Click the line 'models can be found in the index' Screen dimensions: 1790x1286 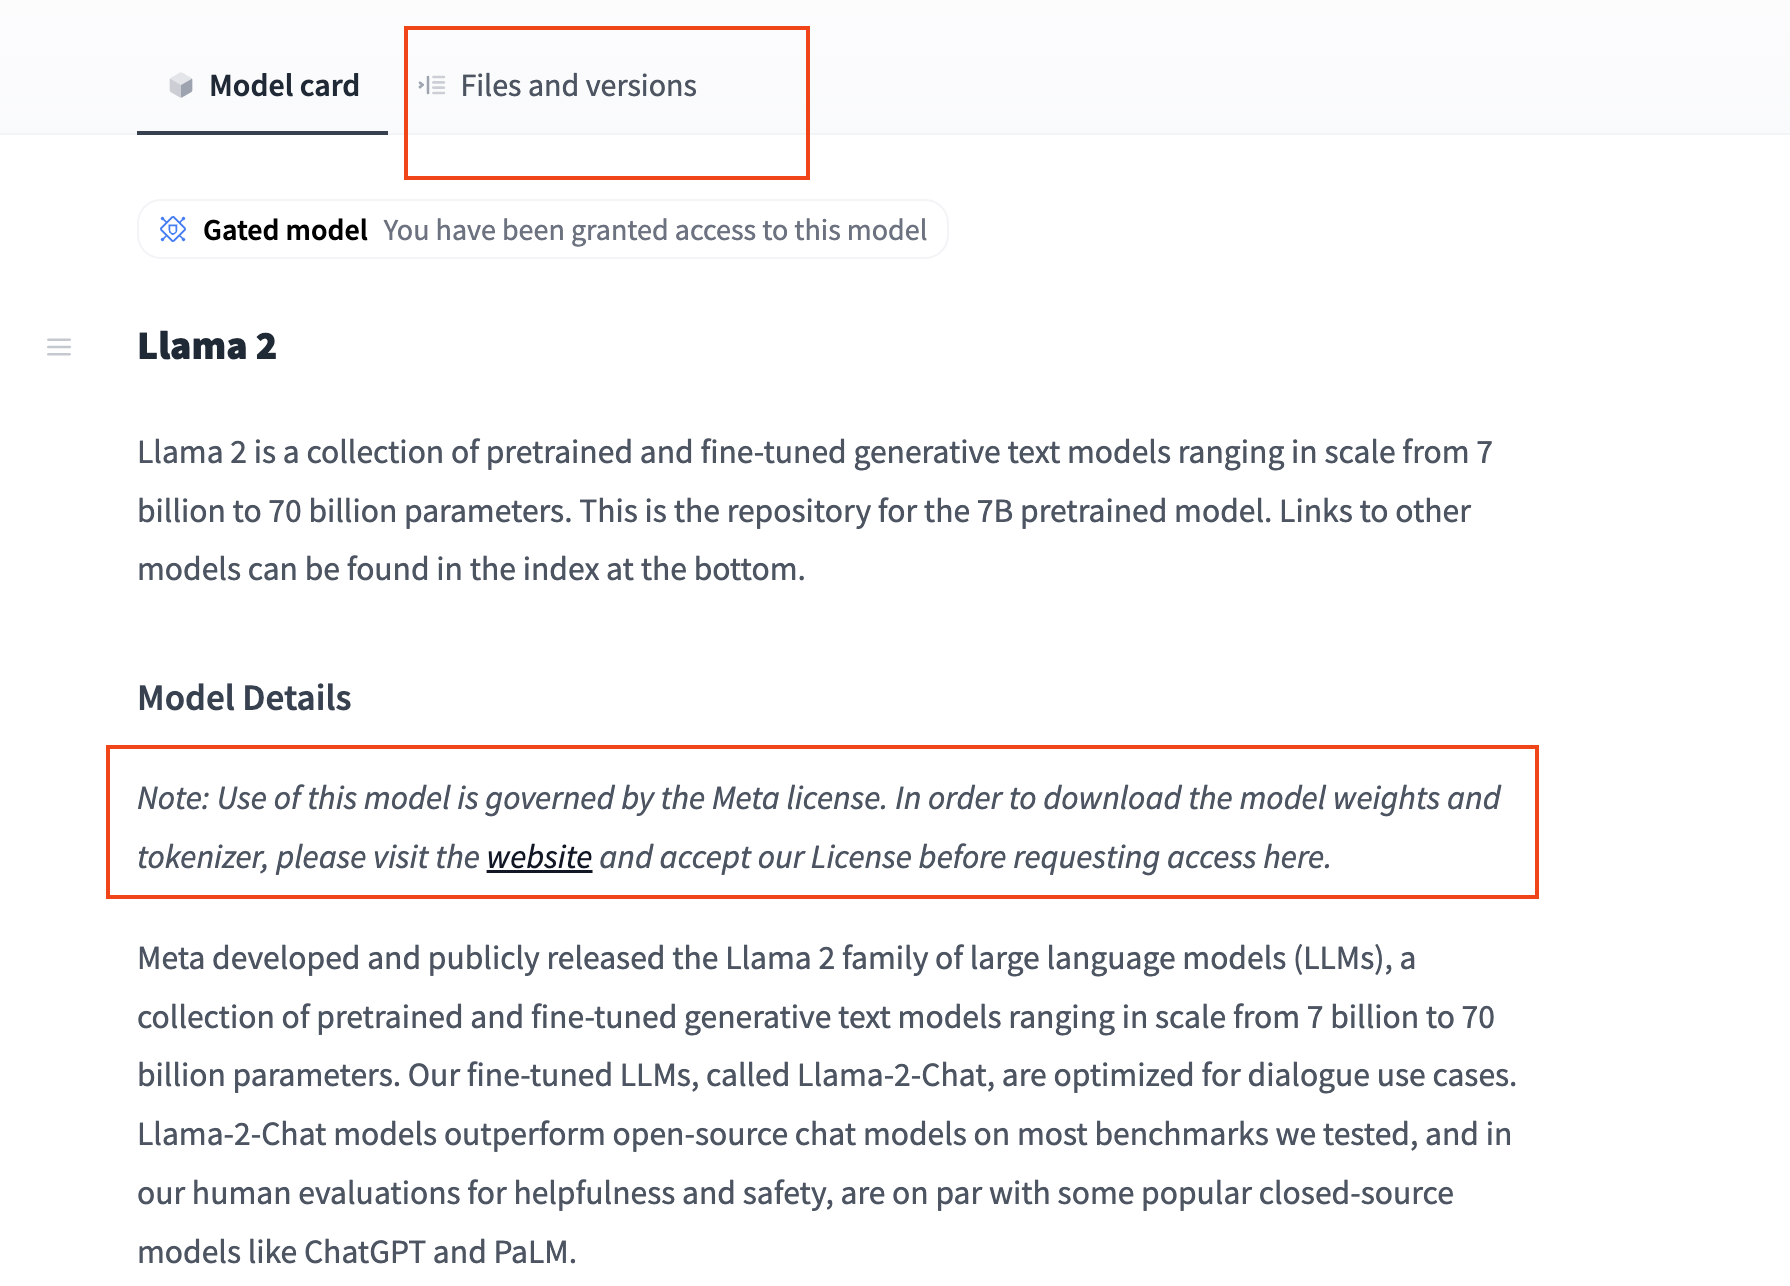[x=471, y=570]
